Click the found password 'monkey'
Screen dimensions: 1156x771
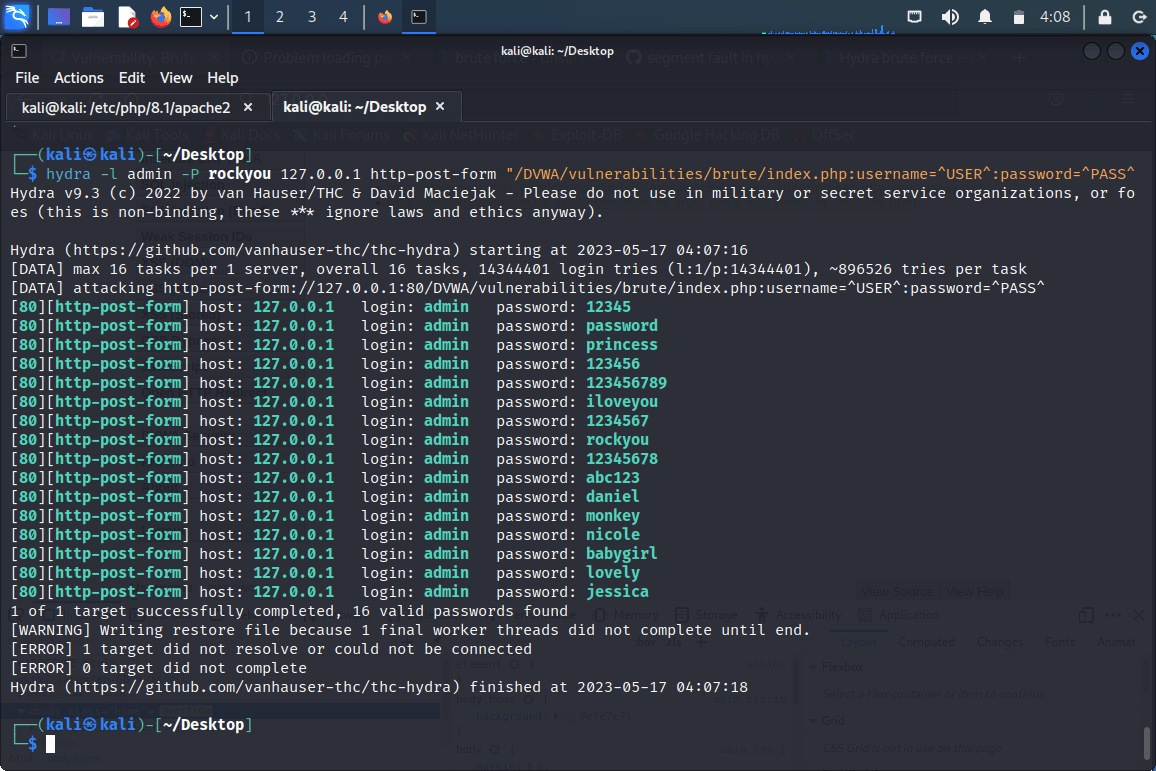pyautogui.click(x=613, y=516)
